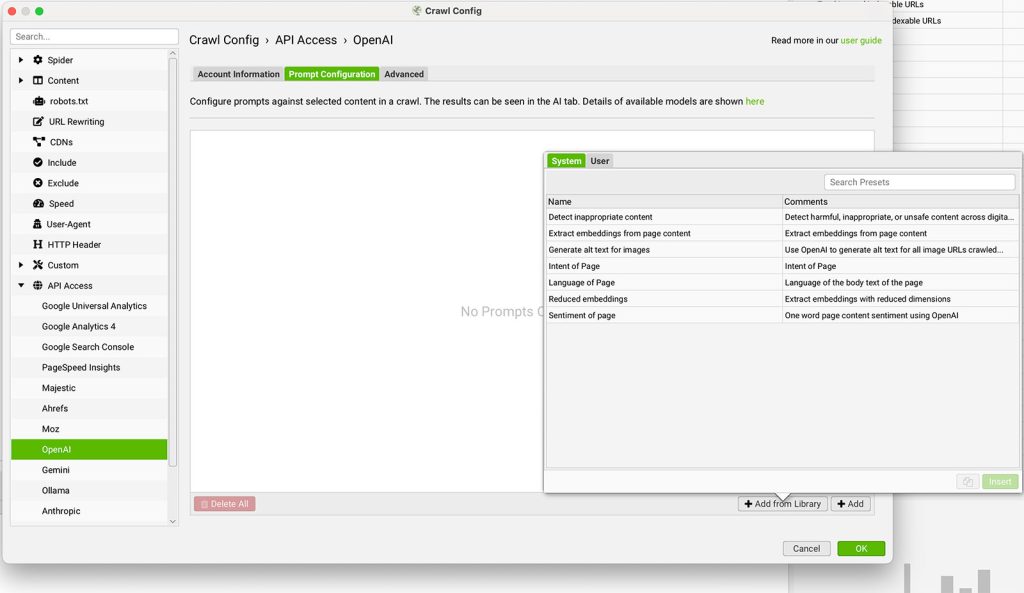Click the CDNs network icon
This screenshot has width=1024, height=593.
(x=39, y=142)
